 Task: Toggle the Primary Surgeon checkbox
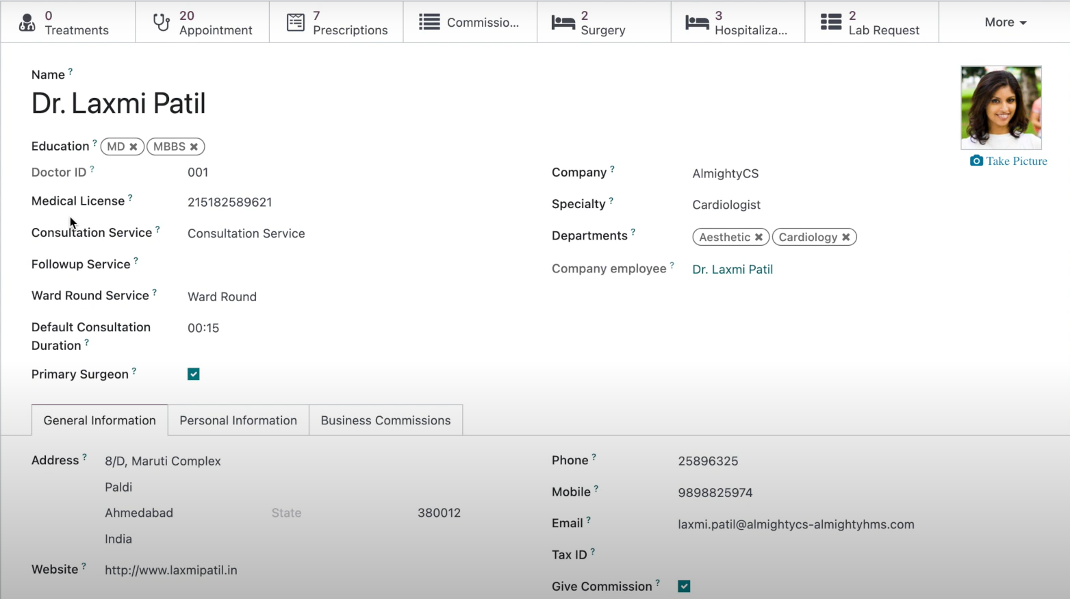pyautogui.click(x=194, y=374)
